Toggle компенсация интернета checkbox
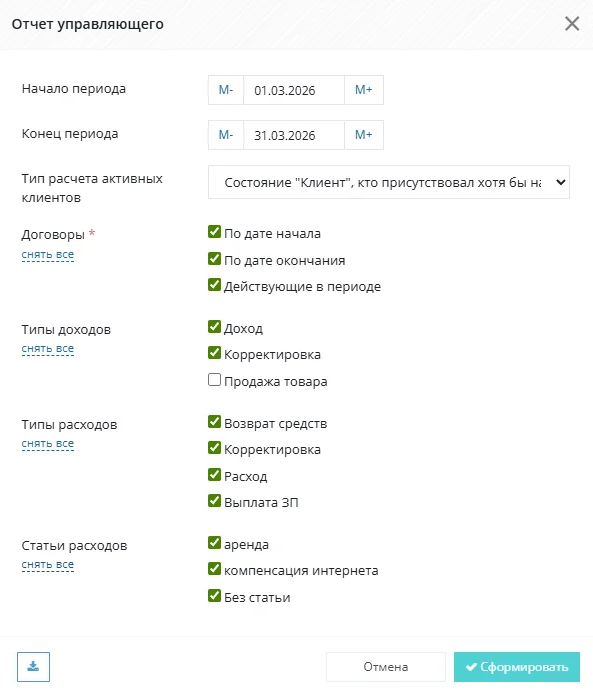Screen dimensions: 593x695 [x=215, y=569]
